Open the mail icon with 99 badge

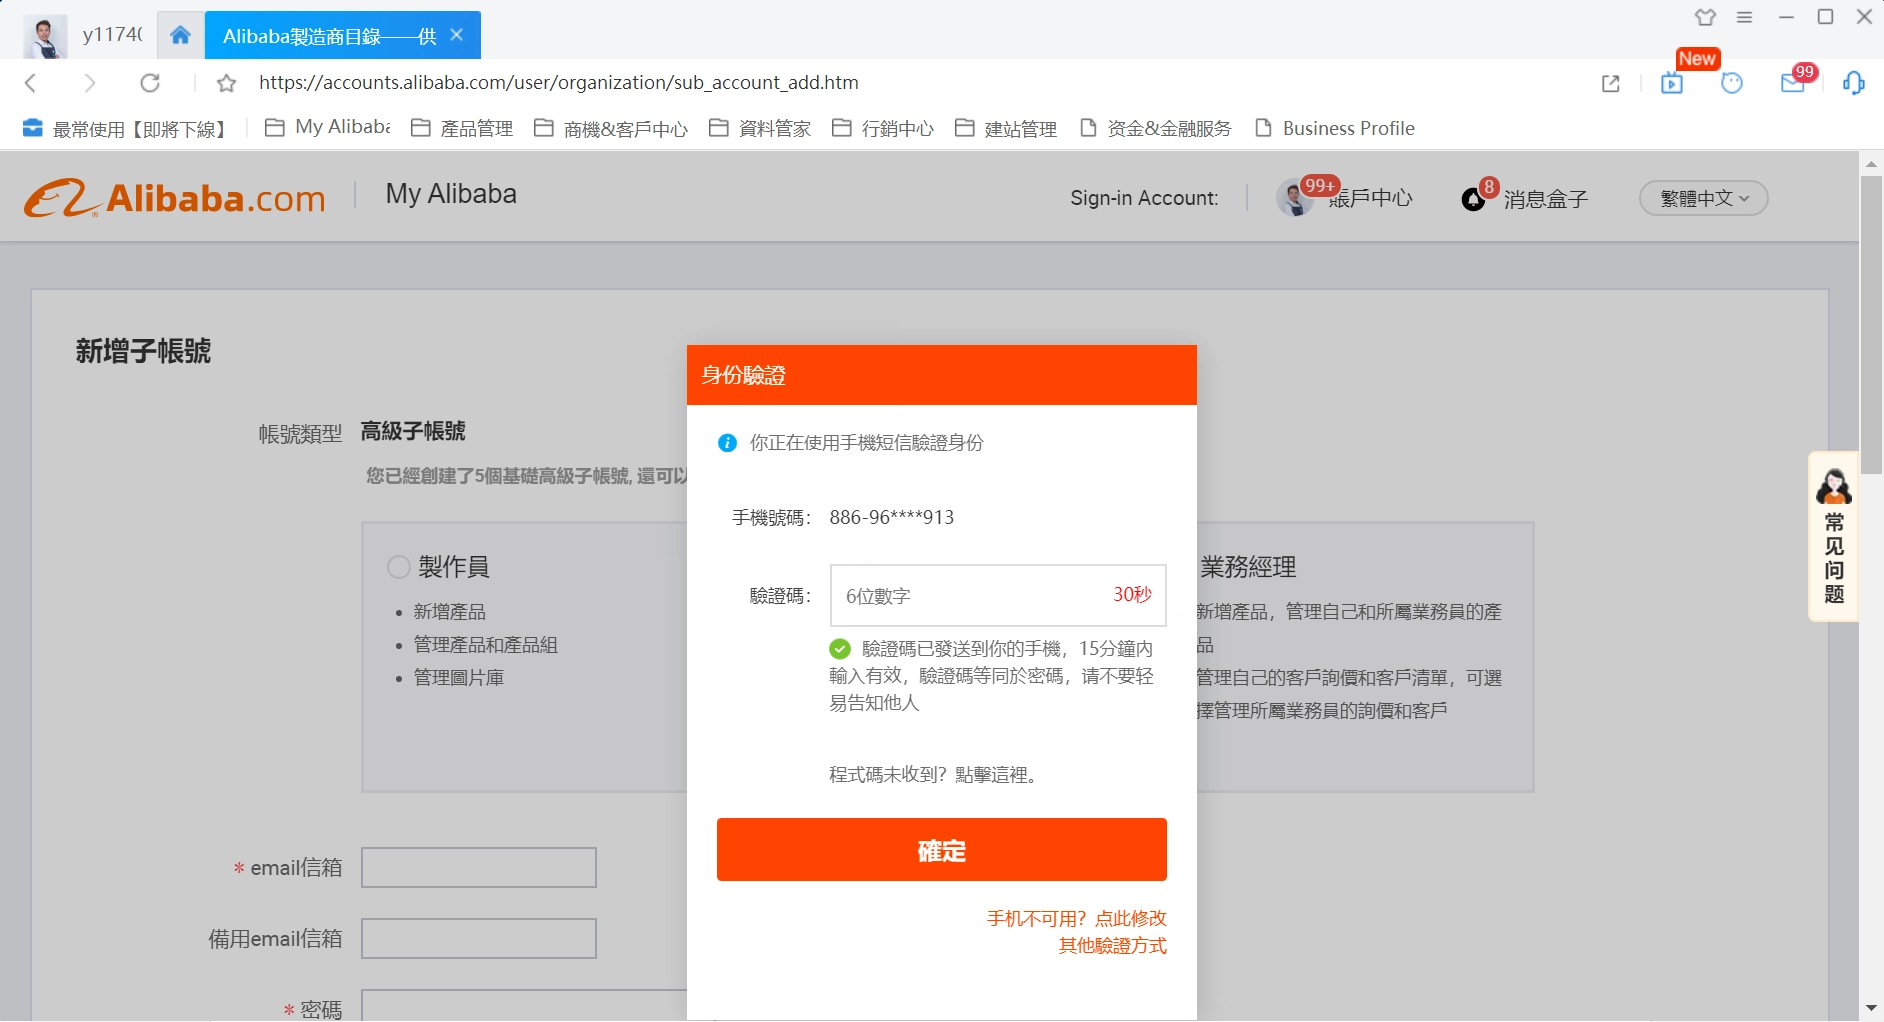1793,83
